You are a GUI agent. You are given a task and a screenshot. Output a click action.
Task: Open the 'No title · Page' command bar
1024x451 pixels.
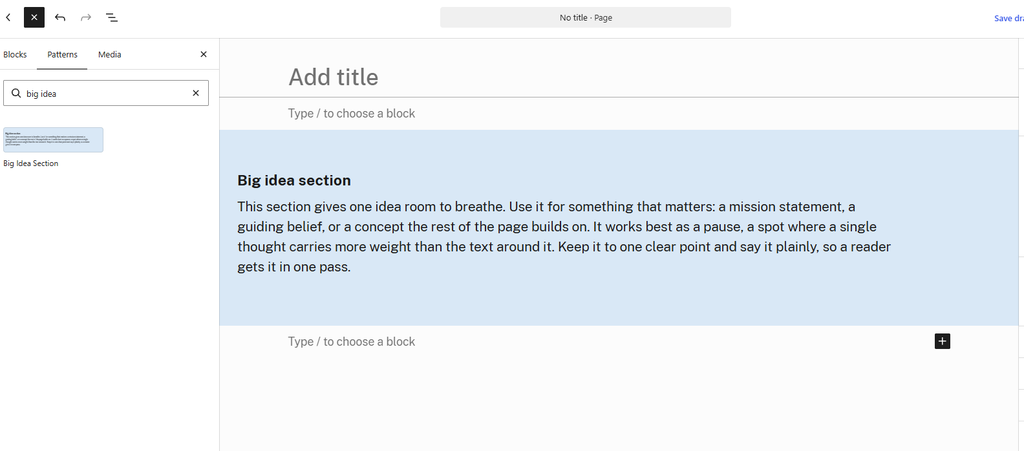point(585,18)
